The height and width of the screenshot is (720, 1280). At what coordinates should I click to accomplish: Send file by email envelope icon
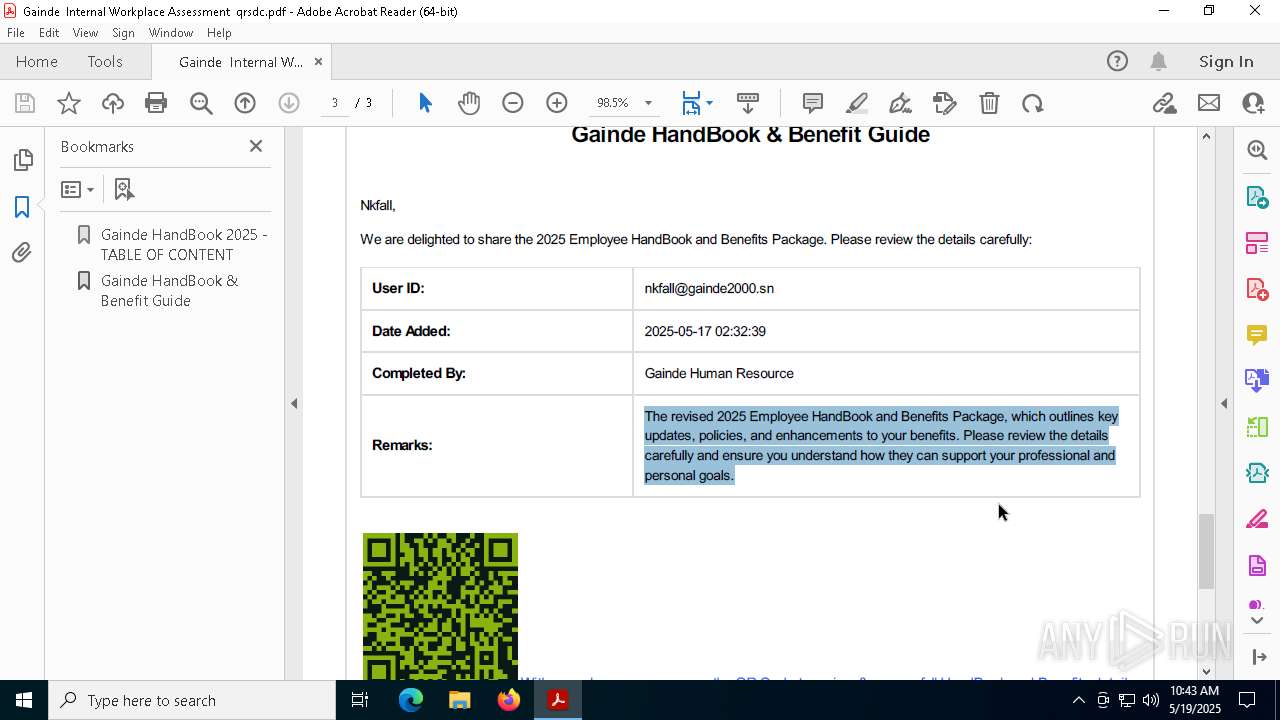click(1209, 103)
